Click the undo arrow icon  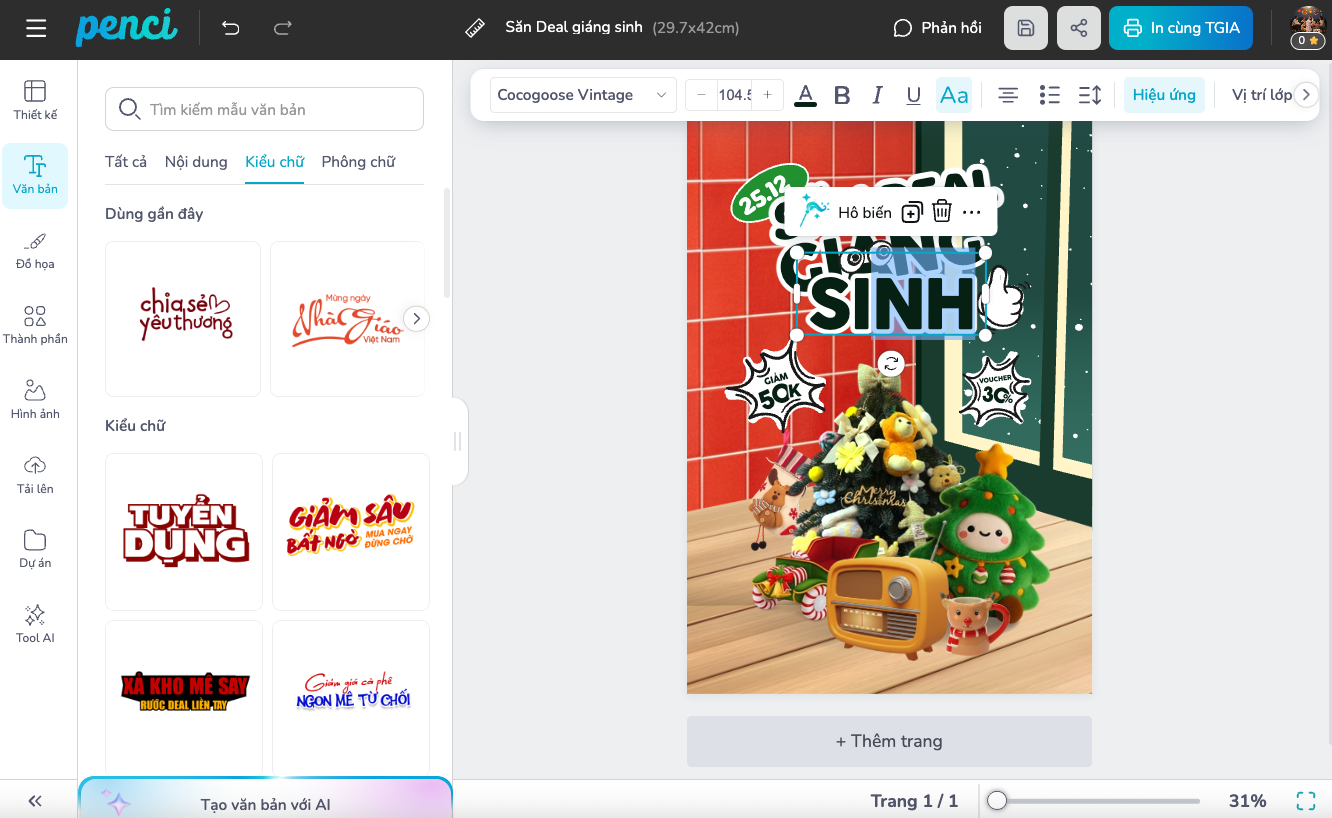(x=231, y=28)
